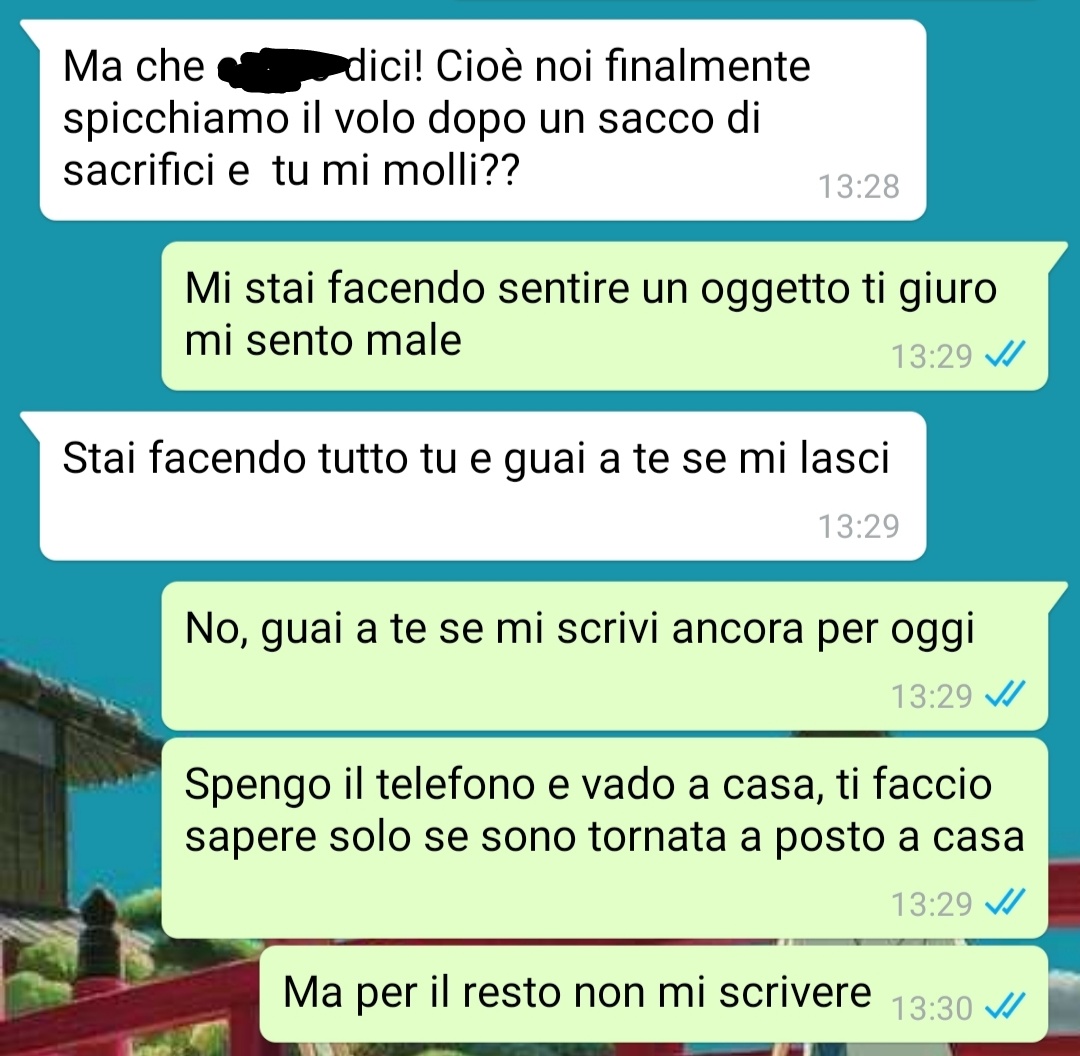Click the double checkmark on 'scrivi ancora per oggi' message
Image resolution: width=1080 pixels, height=1056 pixels.
1006,694
